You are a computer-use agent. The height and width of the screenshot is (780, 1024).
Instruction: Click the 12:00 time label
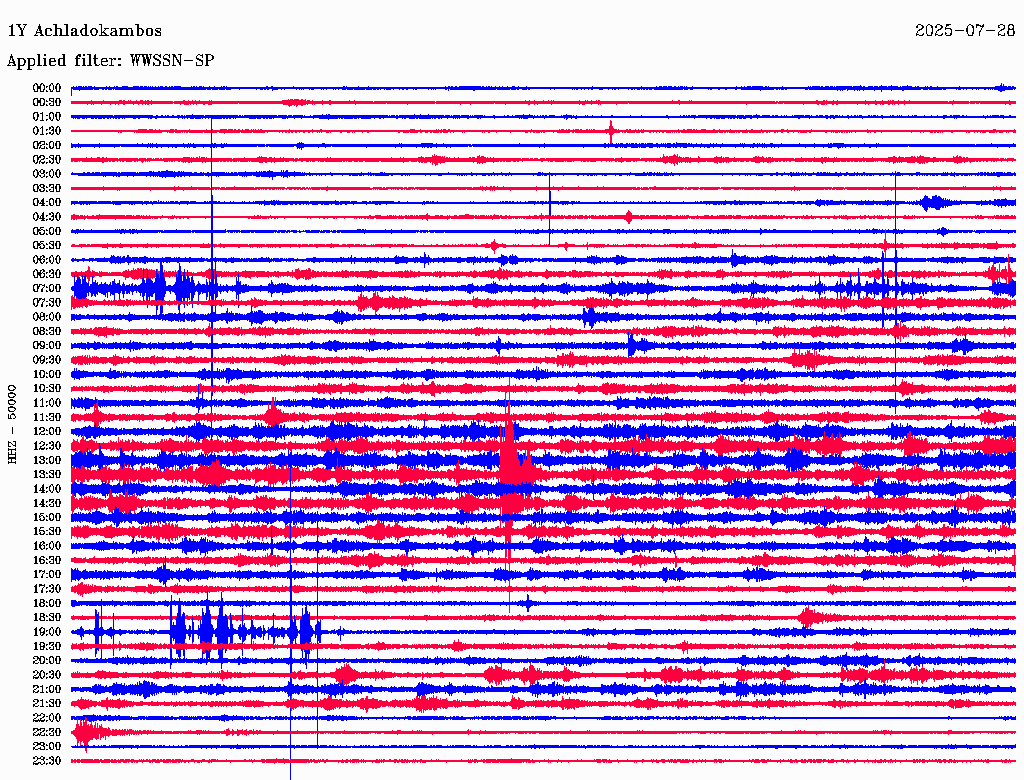click(x=47, y=431)
